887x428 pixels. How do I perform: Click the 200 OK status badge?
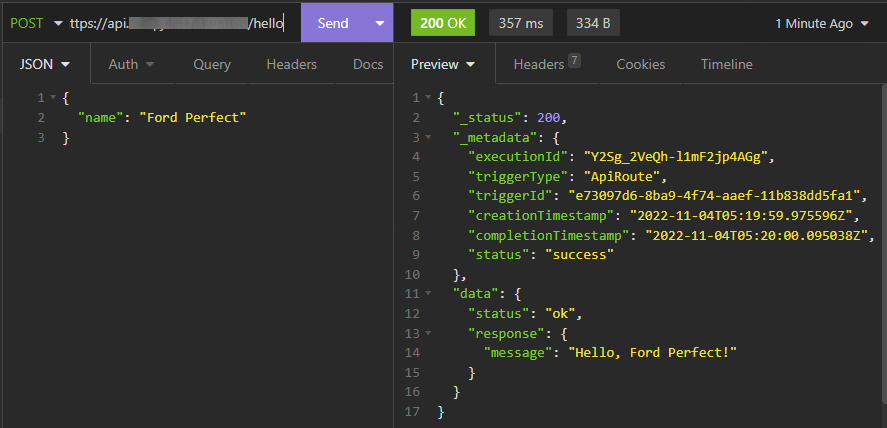pyautogui.click(x=444, y=23)
